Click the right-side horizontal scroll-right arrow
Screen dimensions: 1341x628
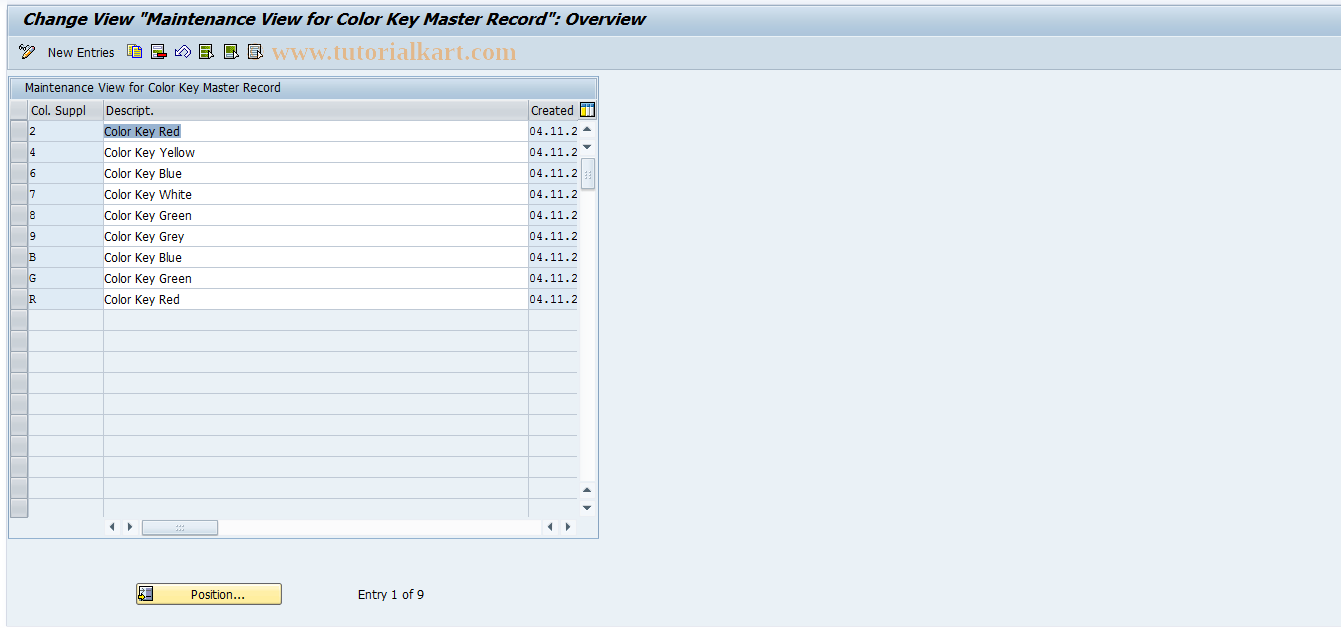pos(568,527)
